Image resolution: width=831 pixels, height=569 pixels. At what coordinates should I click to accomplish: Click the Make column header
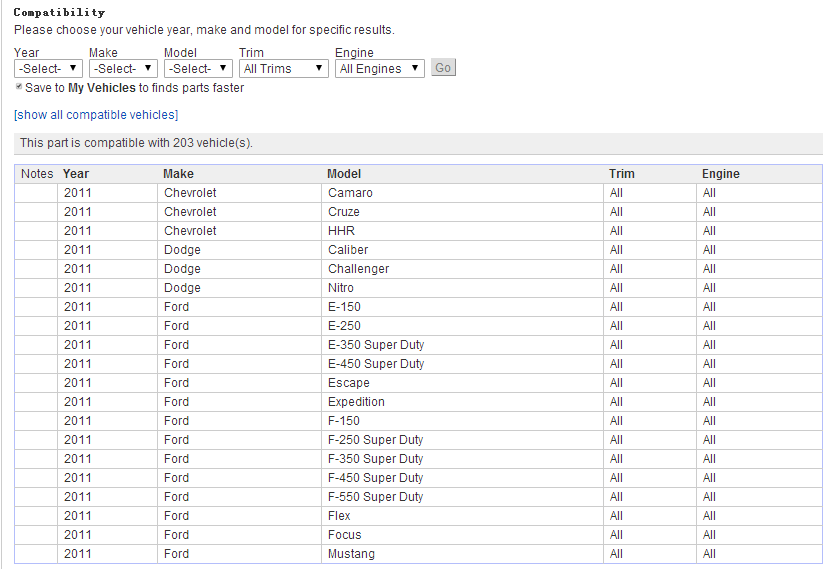click(178, 174)
